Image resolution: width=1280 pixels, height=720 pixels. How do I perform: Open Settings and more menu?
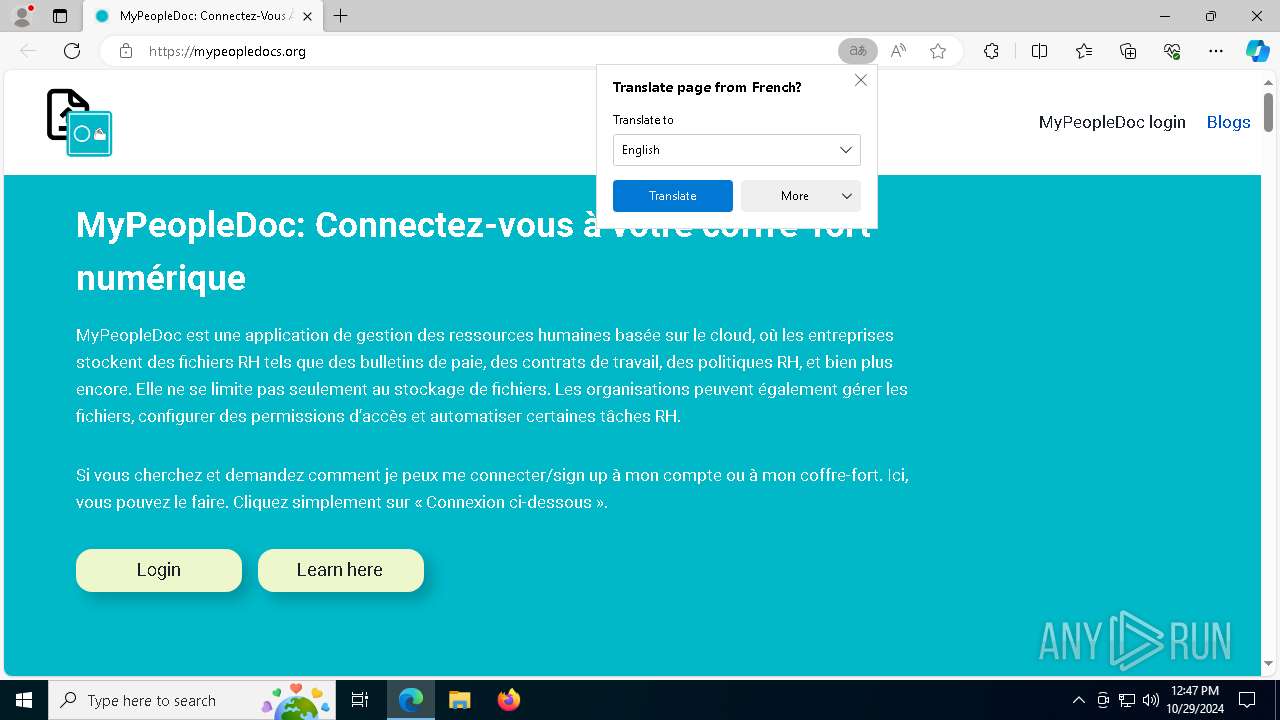point(1216,51)
